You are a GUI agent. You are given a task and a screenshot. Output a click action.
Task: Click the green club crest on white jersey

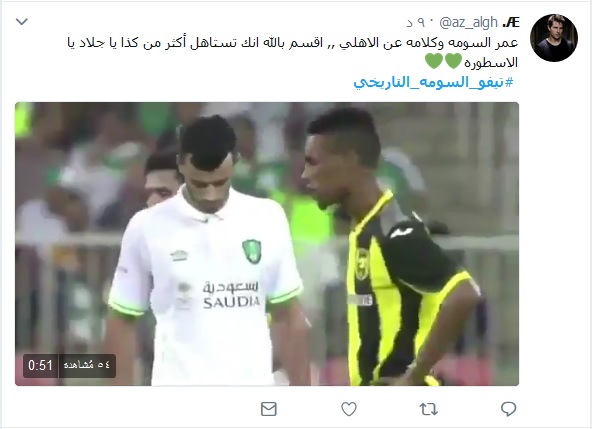[x=252, y=251]
